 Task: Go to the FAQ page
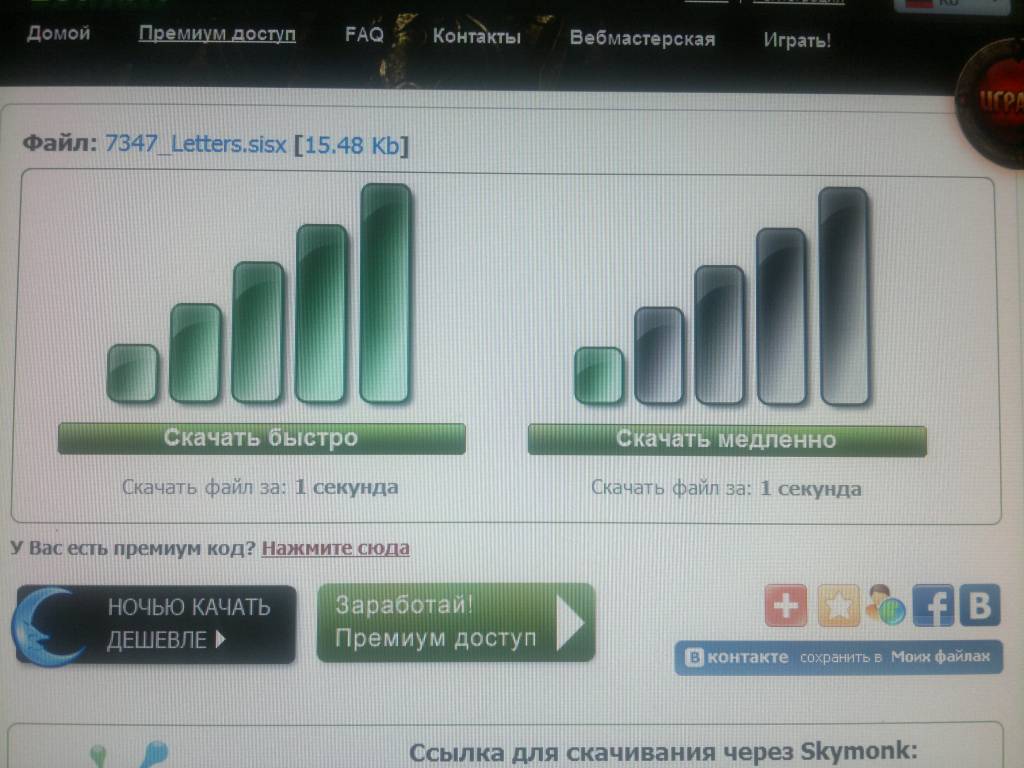pyautogui.click(x=364, y=35)
